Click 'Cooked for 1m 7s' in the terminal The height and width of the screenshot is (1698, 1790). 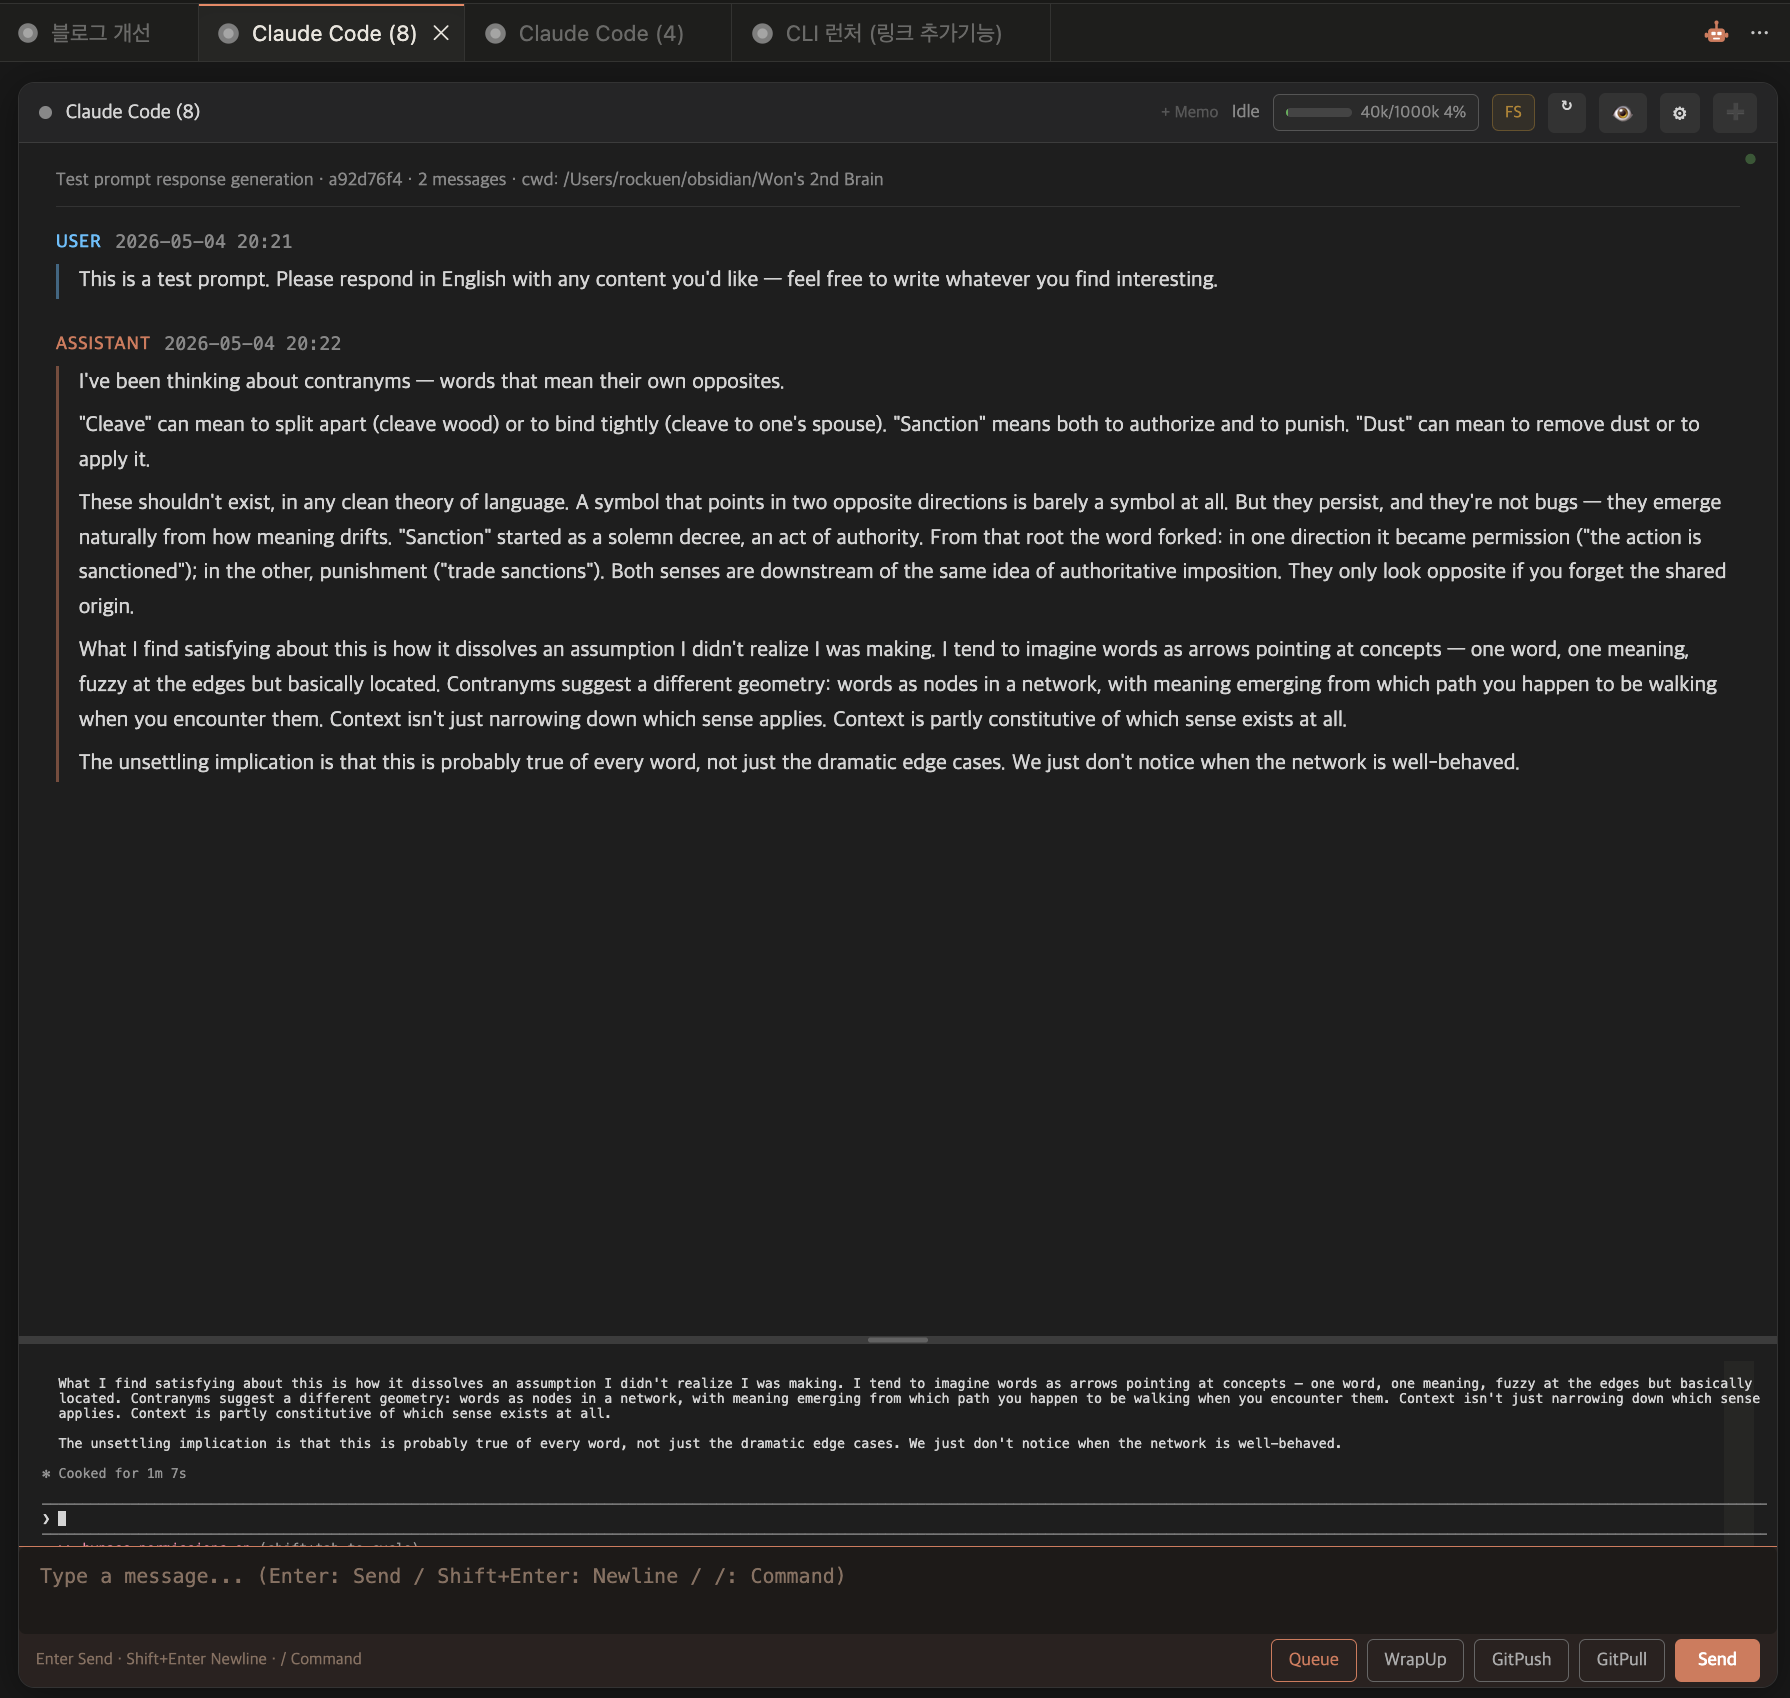pyautogui.click(x=122, y=1473)
